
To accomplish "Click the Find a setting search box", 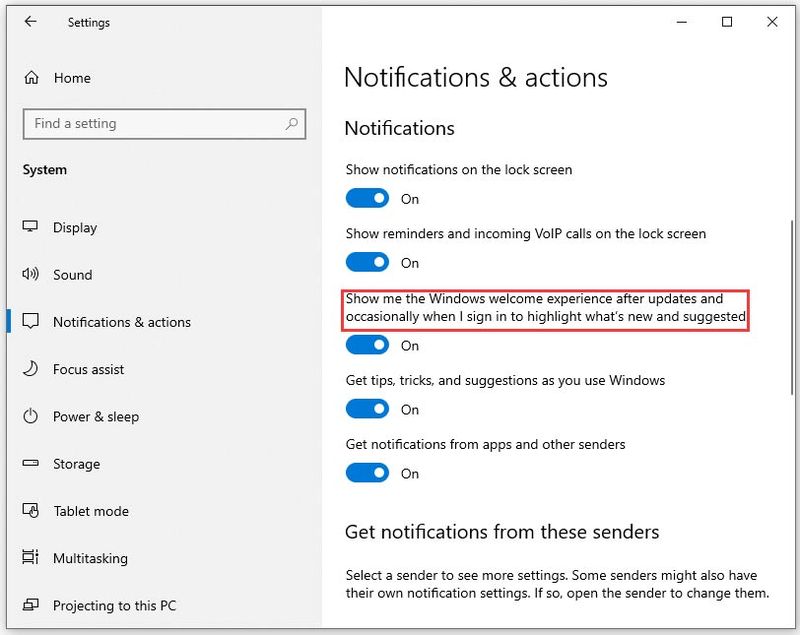I will tap(164, 123).
